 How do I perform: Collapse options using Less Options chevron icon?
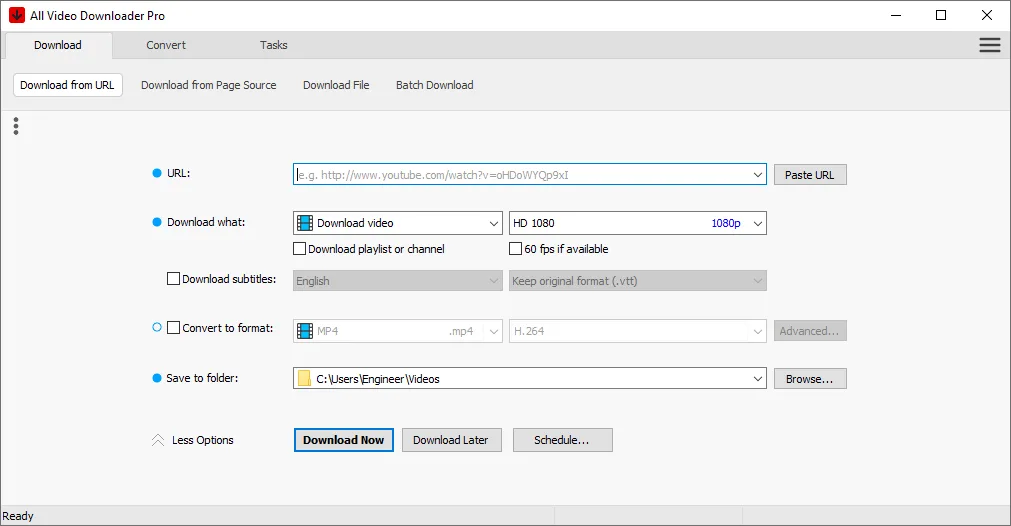[157, 440]
